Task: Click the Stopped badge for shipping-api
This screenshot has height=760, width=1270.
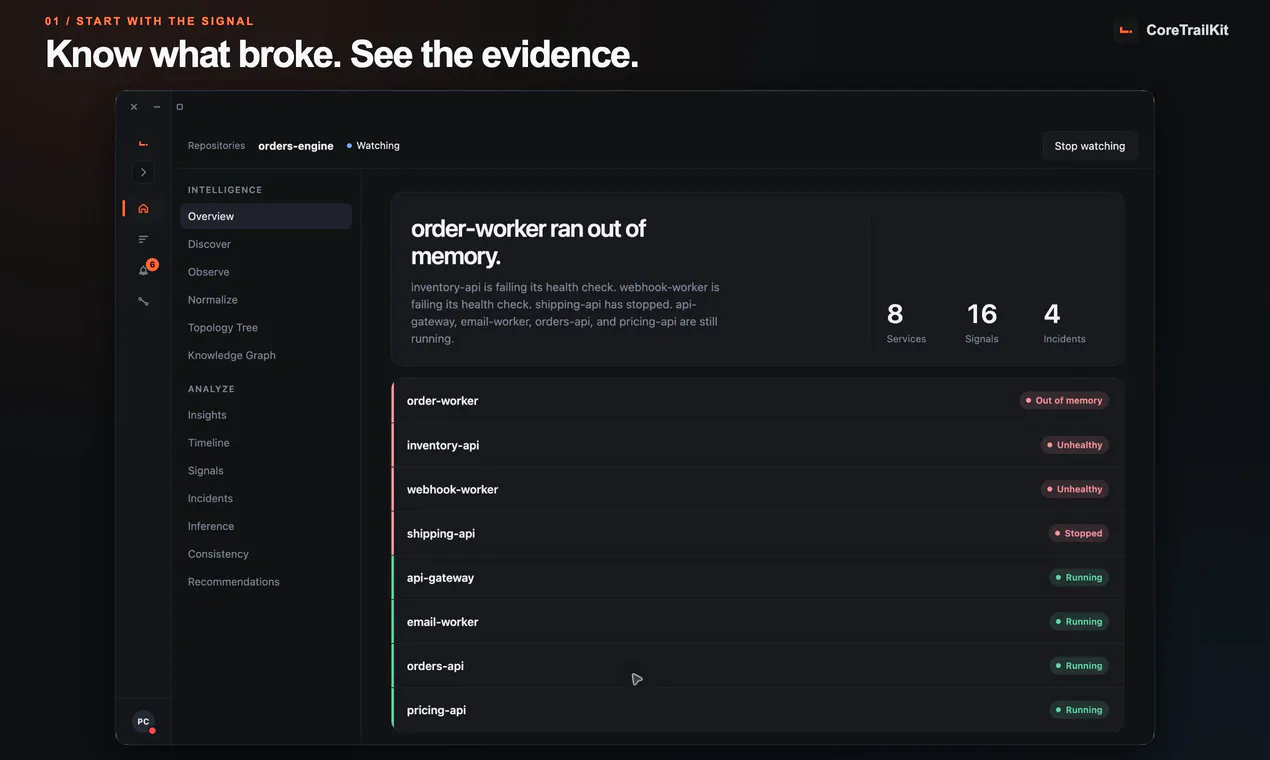Action: click(1078, 533)
